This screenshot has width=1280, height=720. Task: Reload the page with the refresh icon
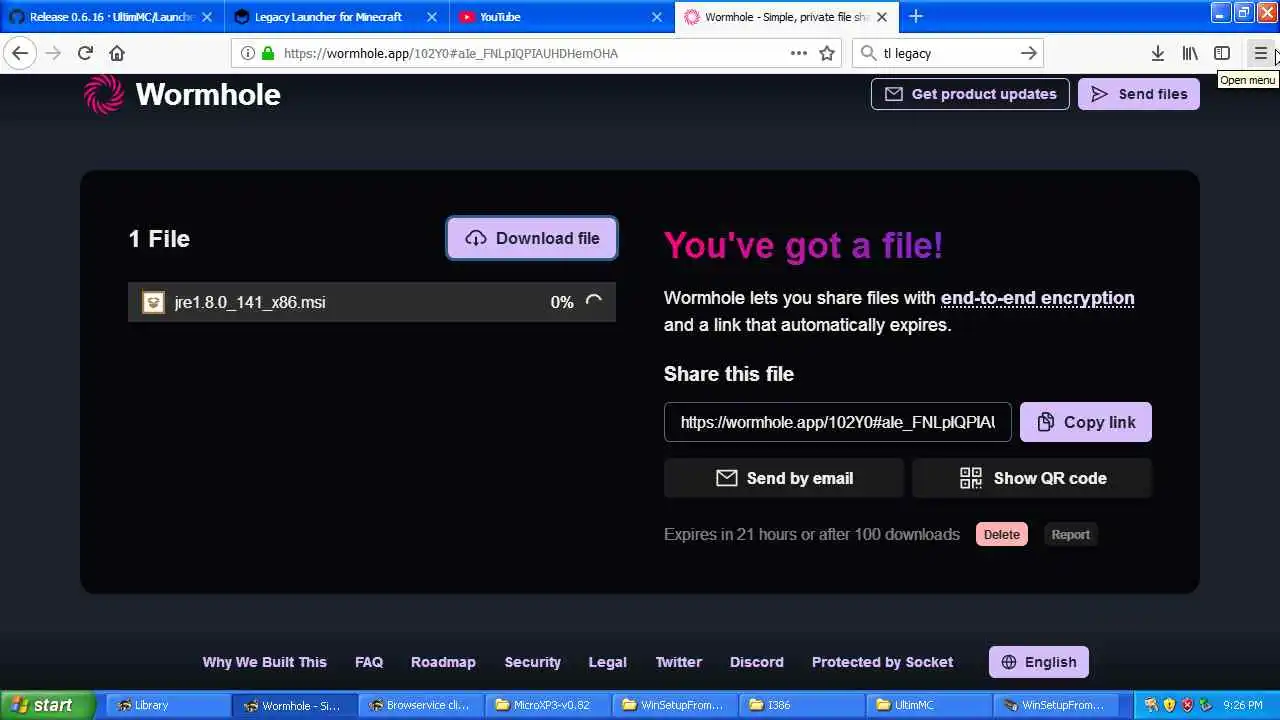click(85, 53)
